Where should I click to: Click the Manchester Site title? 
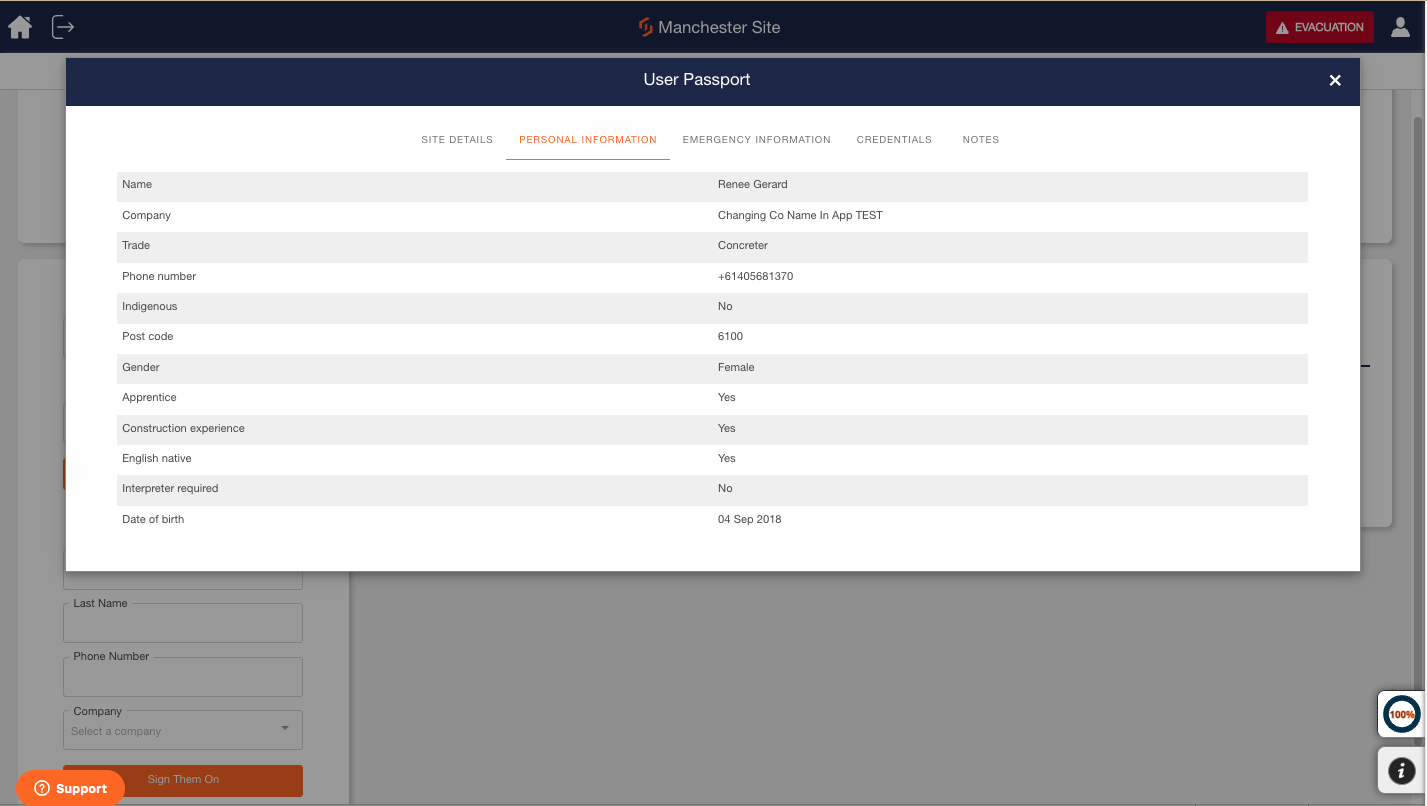[719, 27]
